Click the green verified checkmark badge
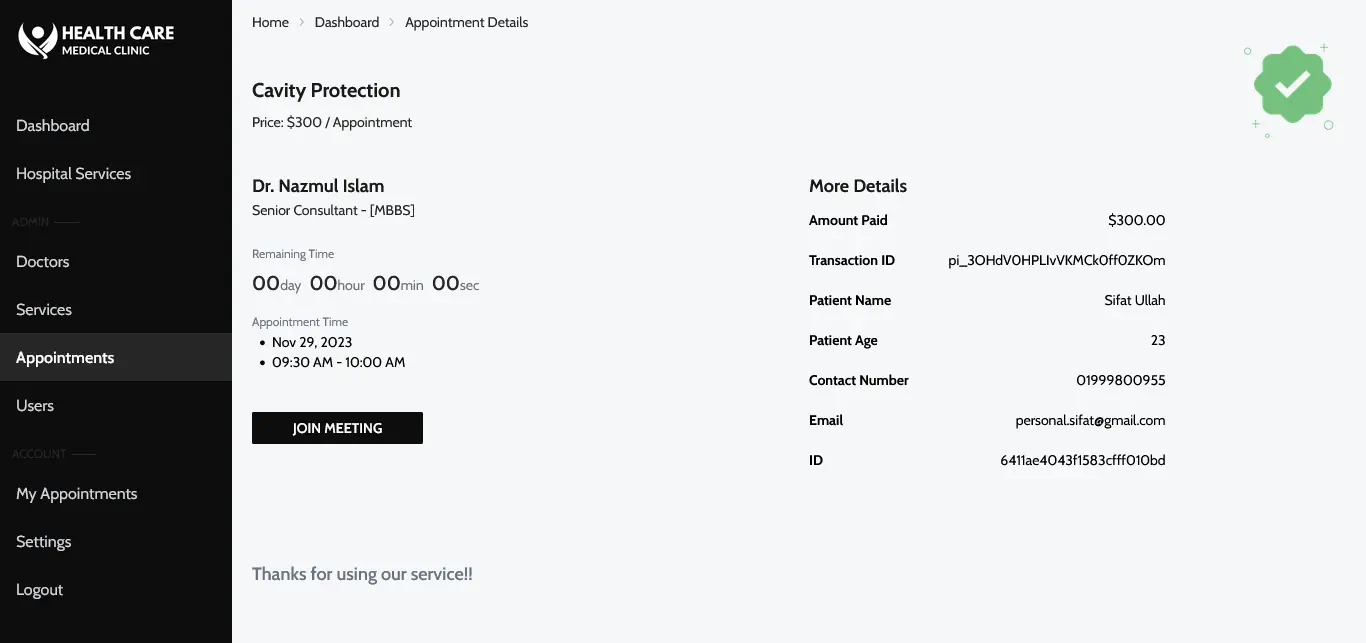This screenshot has height=643, width=1366. pyautogui.click(x=1292, y=84)
